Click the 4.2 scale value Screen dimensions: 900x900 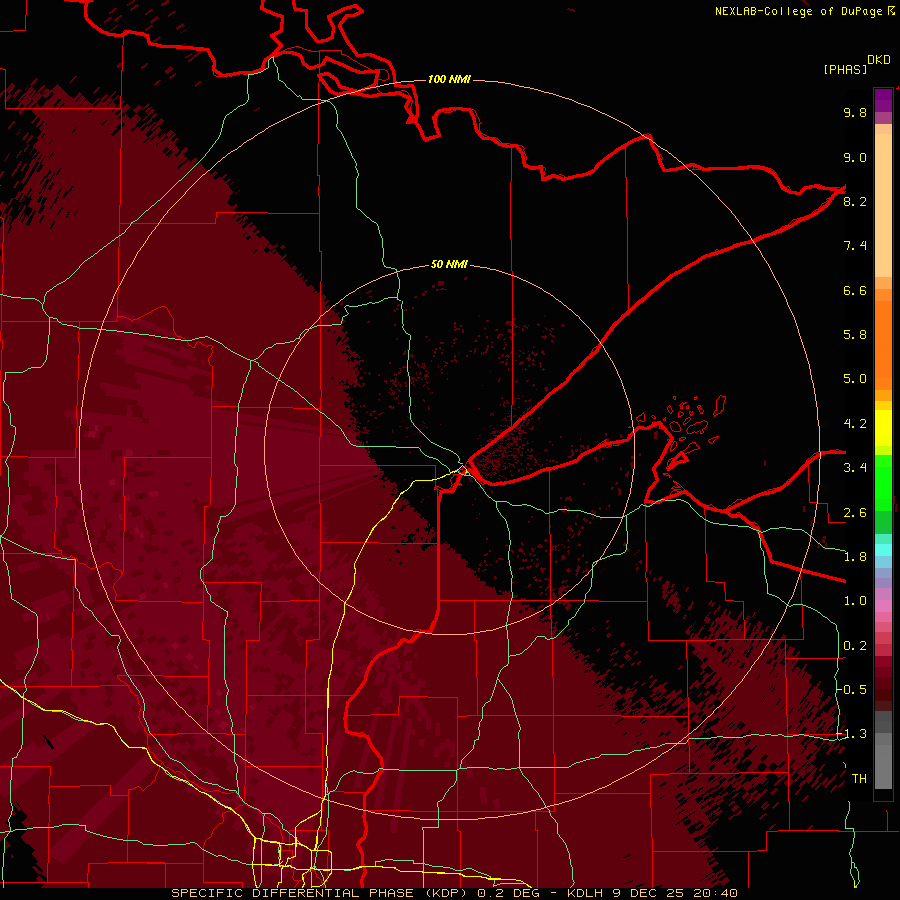click(x=855, y=424)
